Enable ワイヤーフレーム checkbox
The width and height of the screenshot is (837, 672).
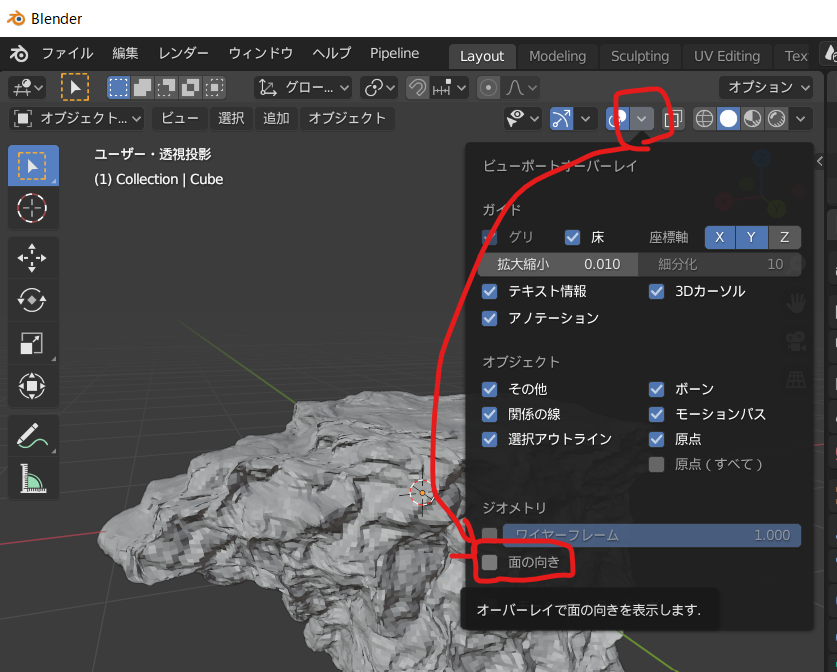click(489, 535)
